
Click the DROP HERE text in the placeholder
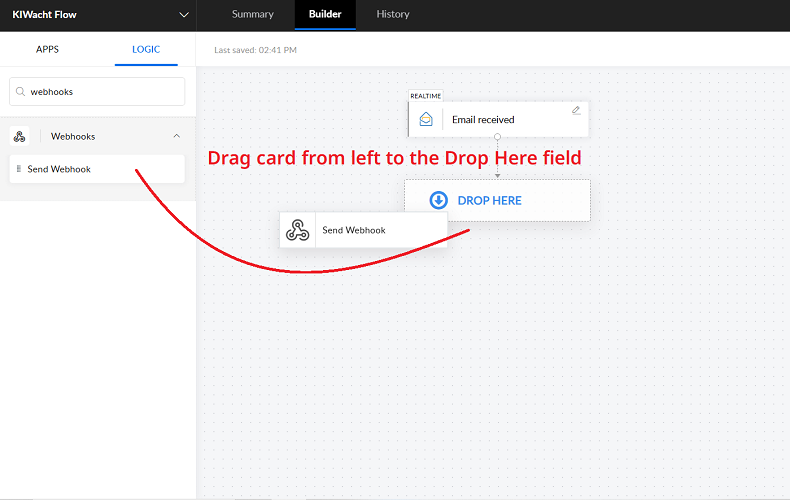(x=489, y=200)
